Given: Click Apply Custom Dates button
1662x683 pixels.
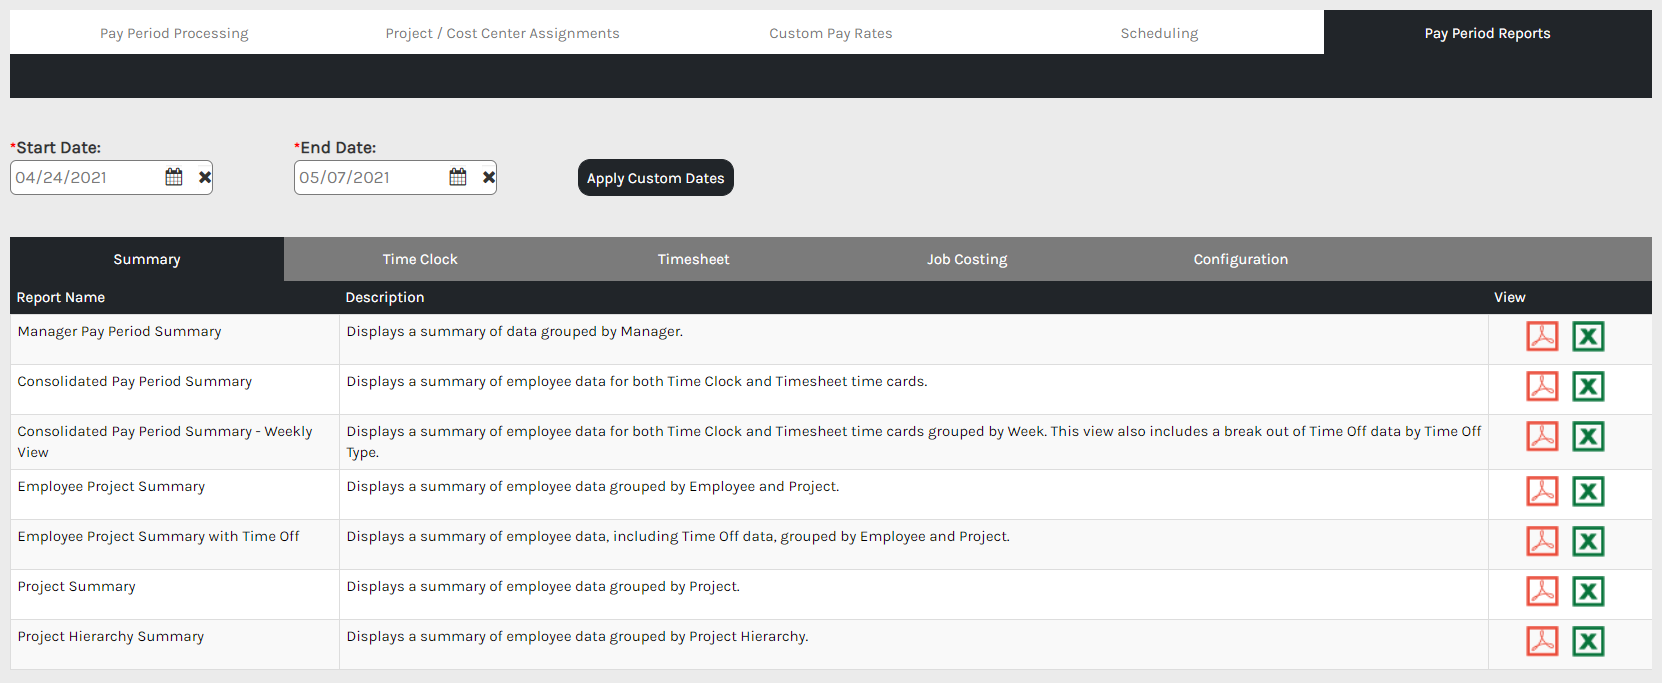Looking at the screenshot, I should pos(656,178).
